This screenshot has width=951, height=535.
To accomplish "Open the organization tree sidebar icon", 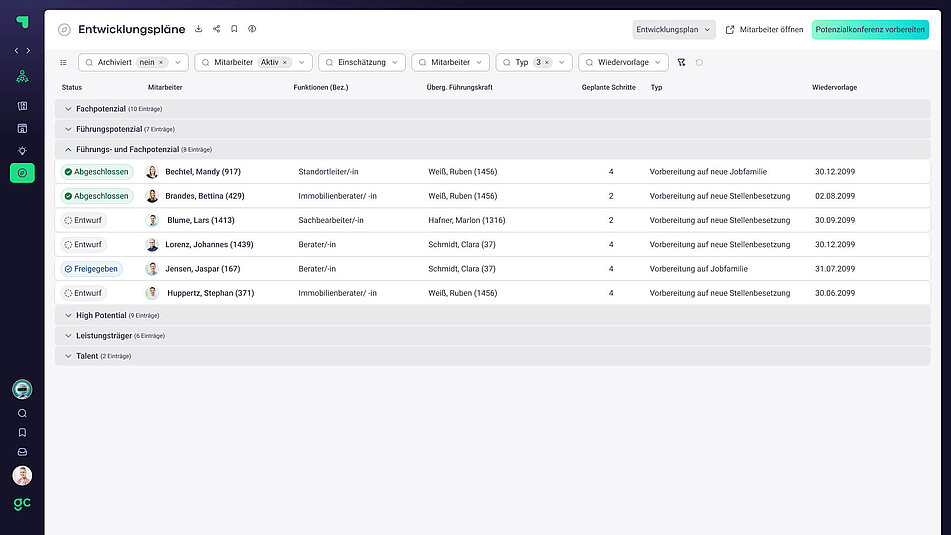I will pyautogui.click(x=22, y=76).
